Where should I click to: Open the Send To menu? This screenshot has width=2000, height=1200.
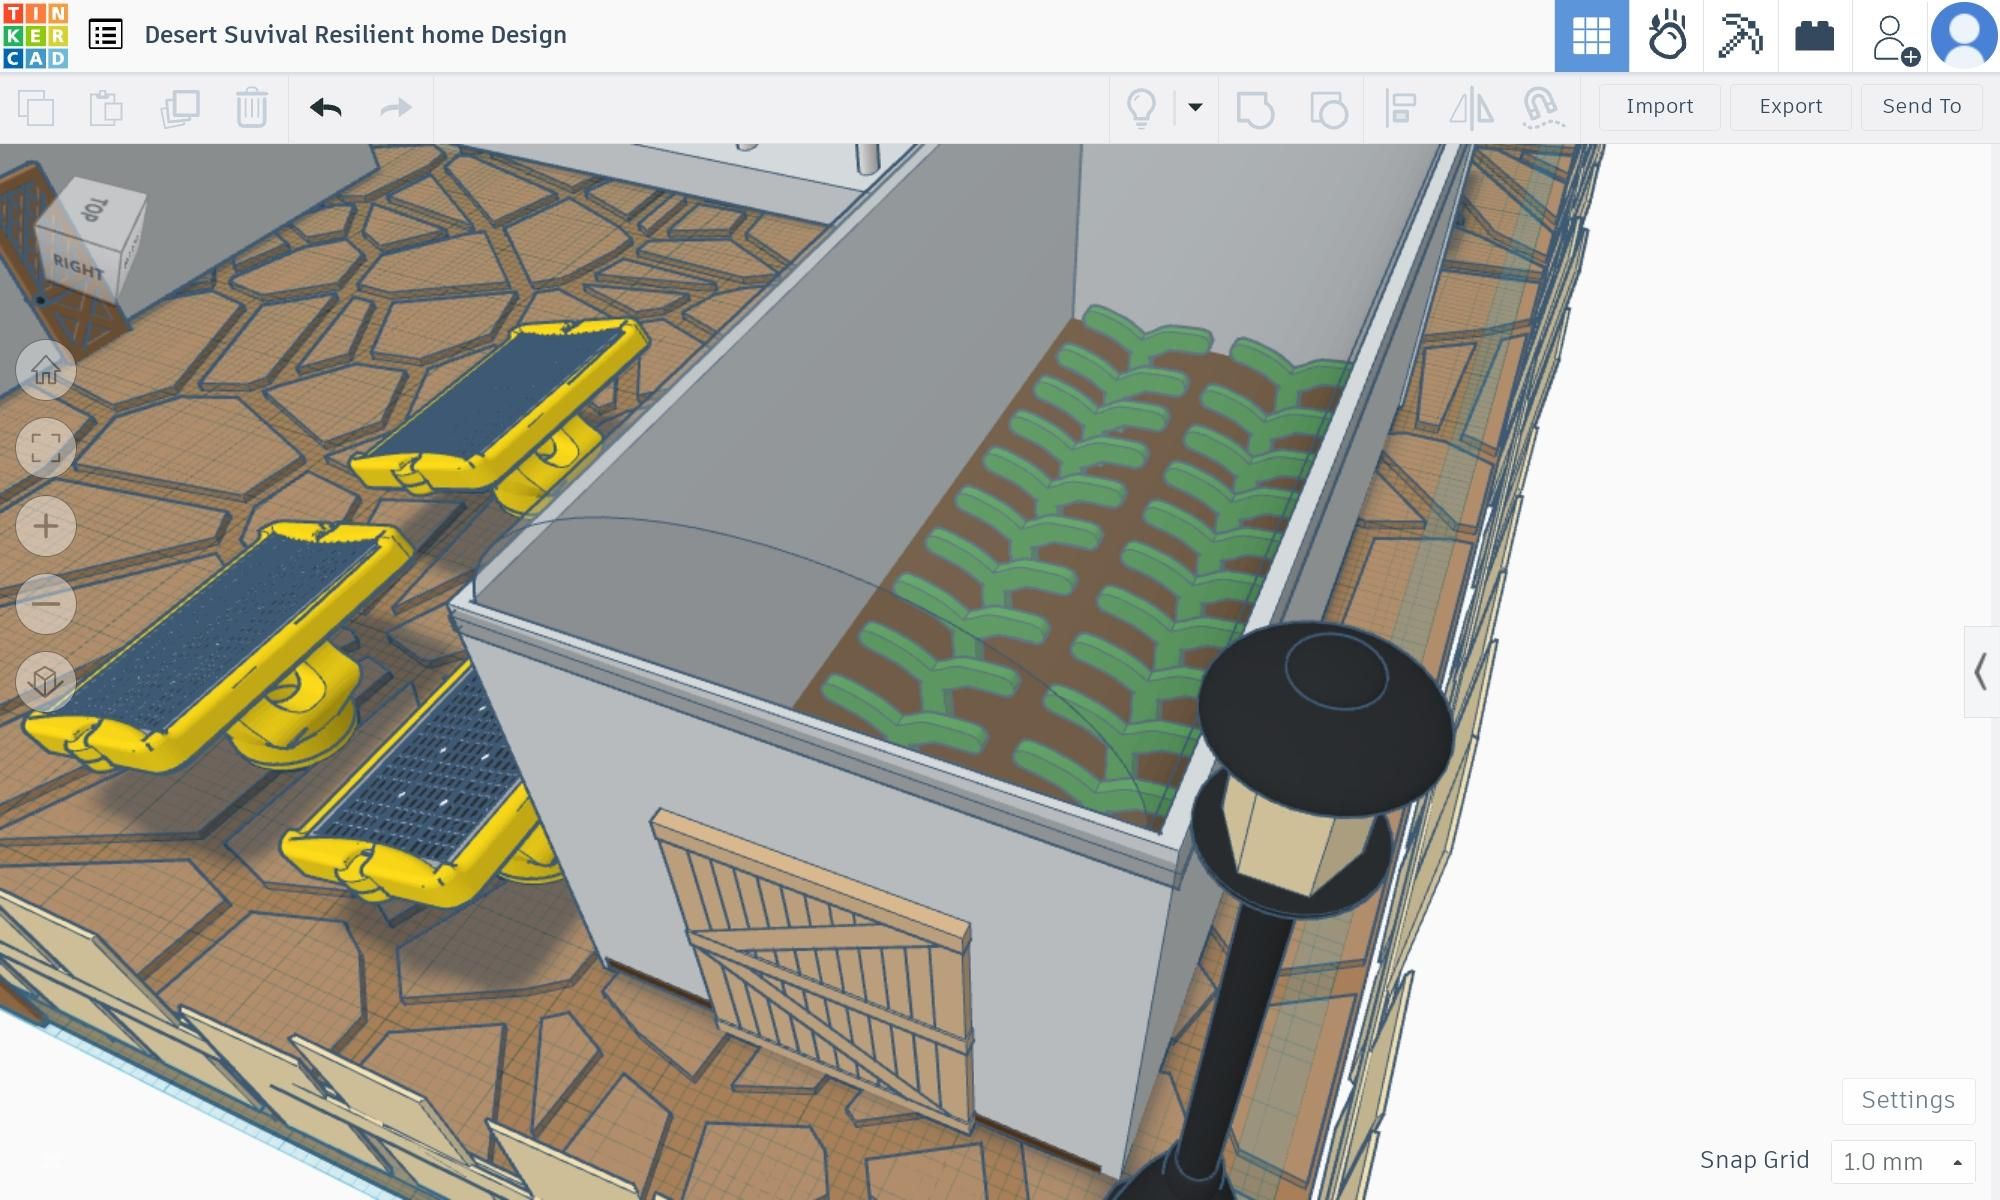coord(1921,107)
